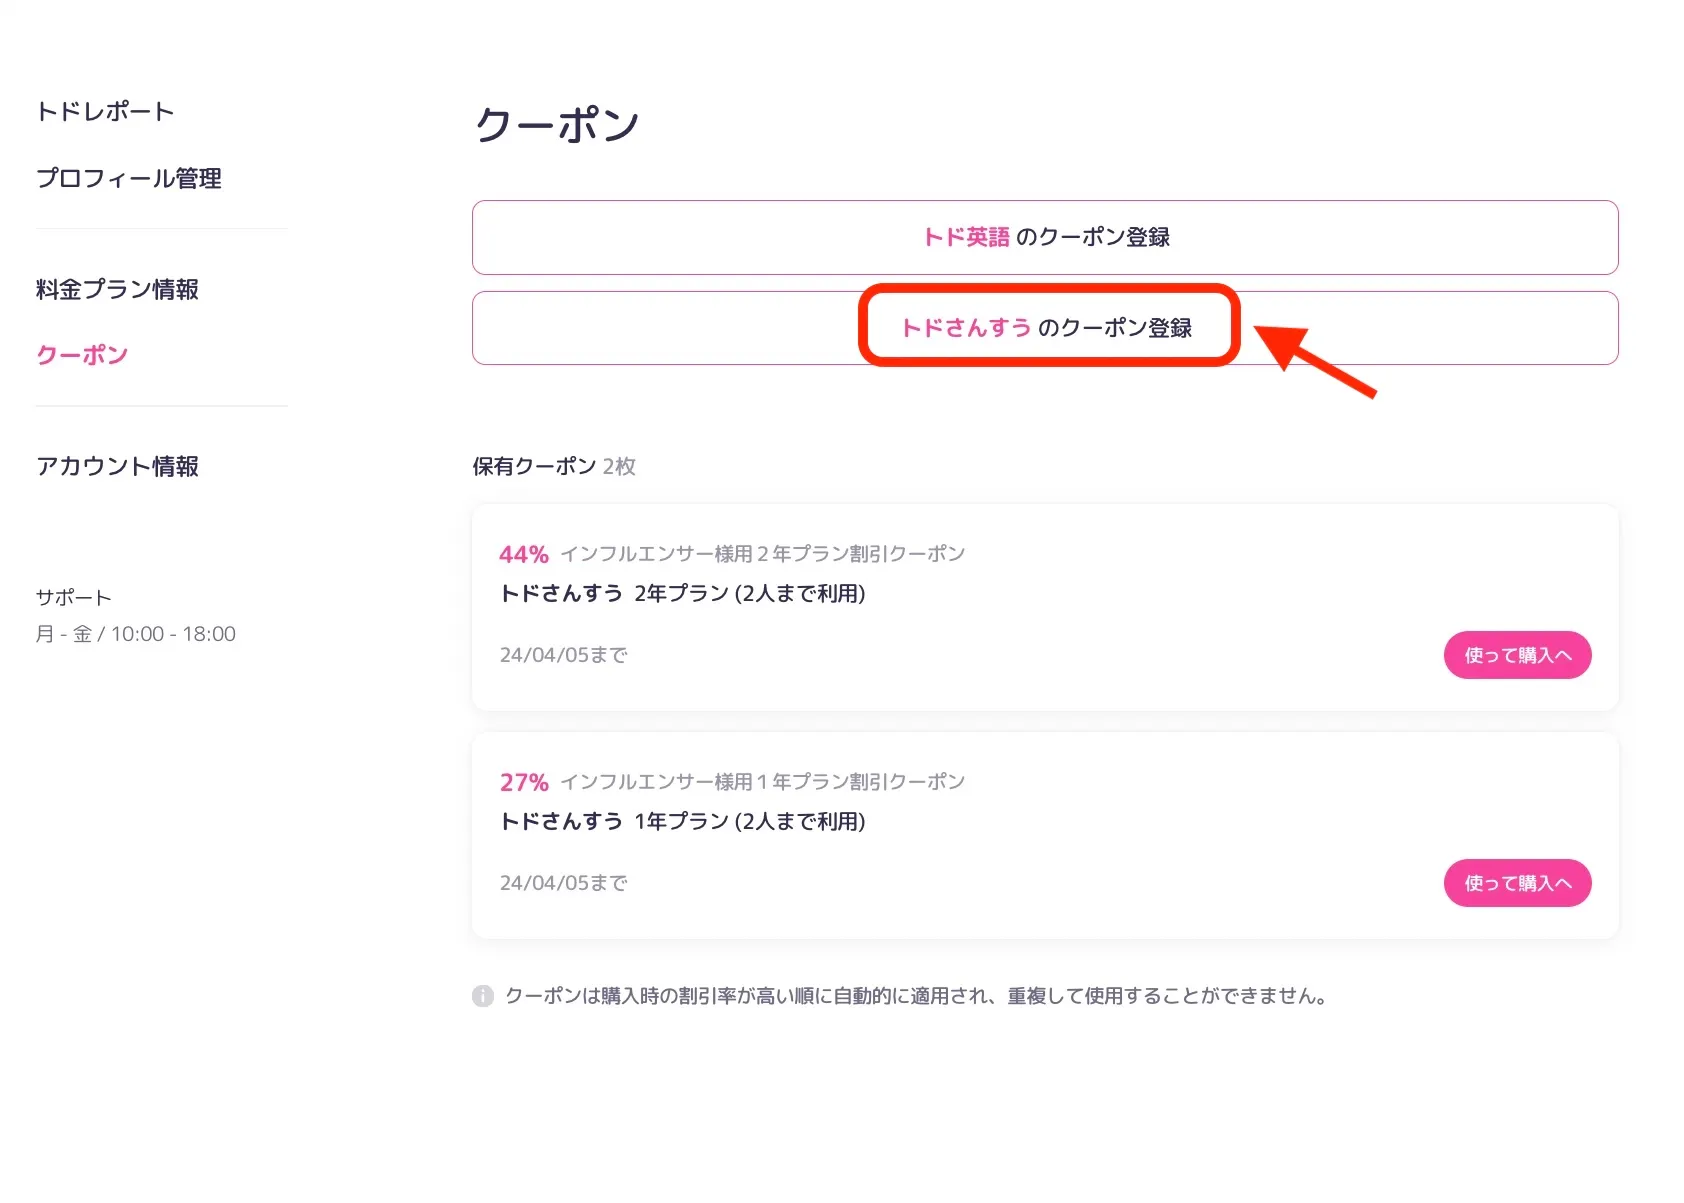
Task: Click the 2年プラン coupon expiry date 24/04/05まで
Action: click(x=564, y=655)
